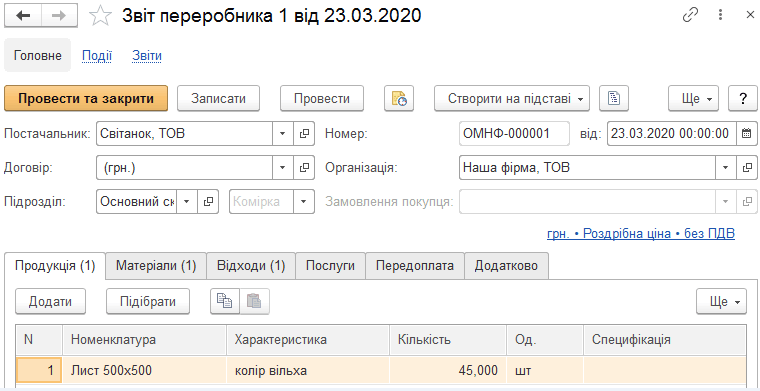Screen dimensions: 760x391
Task: Select row number 1 cell
Action: pos(39,371)
